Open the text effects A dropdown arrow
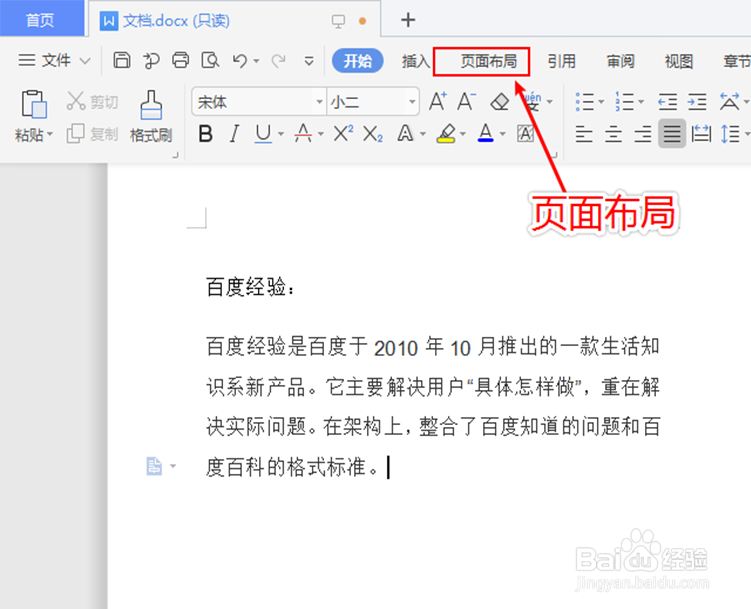This screenshot has height=609, width=751. pyautogui.click(x=422, y=134)
